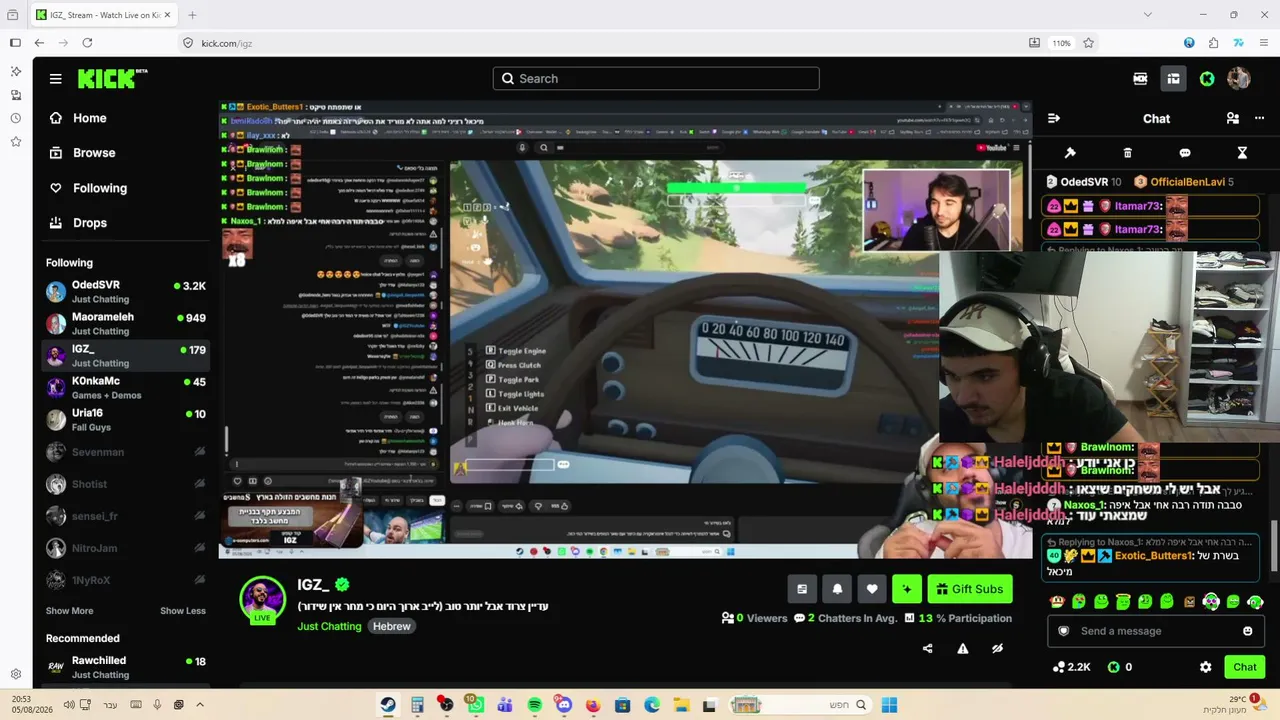Open Maorameleh channel in Following list
The height and width of the screenshot is (720, 1280).
click(126, 323)
